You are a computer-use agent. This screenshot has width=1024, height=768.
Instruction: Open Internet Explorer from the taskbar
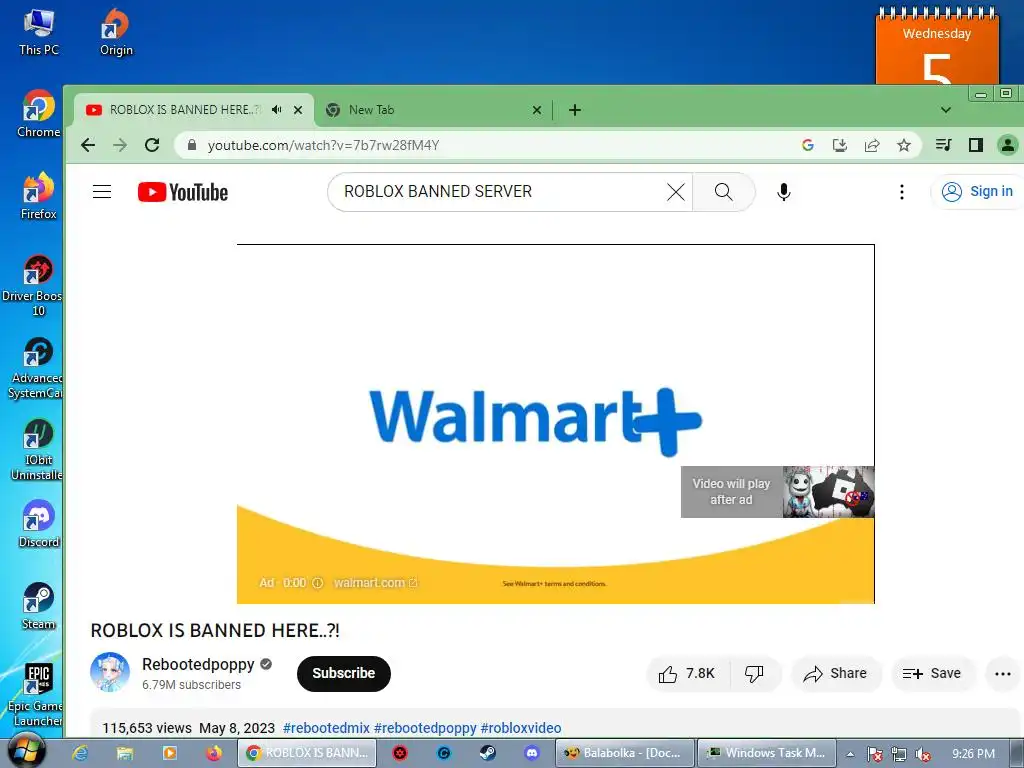(80, 753)
